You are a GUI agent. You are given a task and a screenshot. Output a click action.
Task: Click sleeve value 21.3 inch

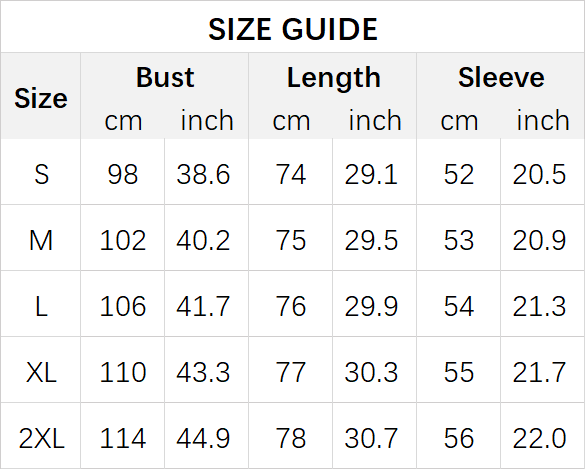539,306
